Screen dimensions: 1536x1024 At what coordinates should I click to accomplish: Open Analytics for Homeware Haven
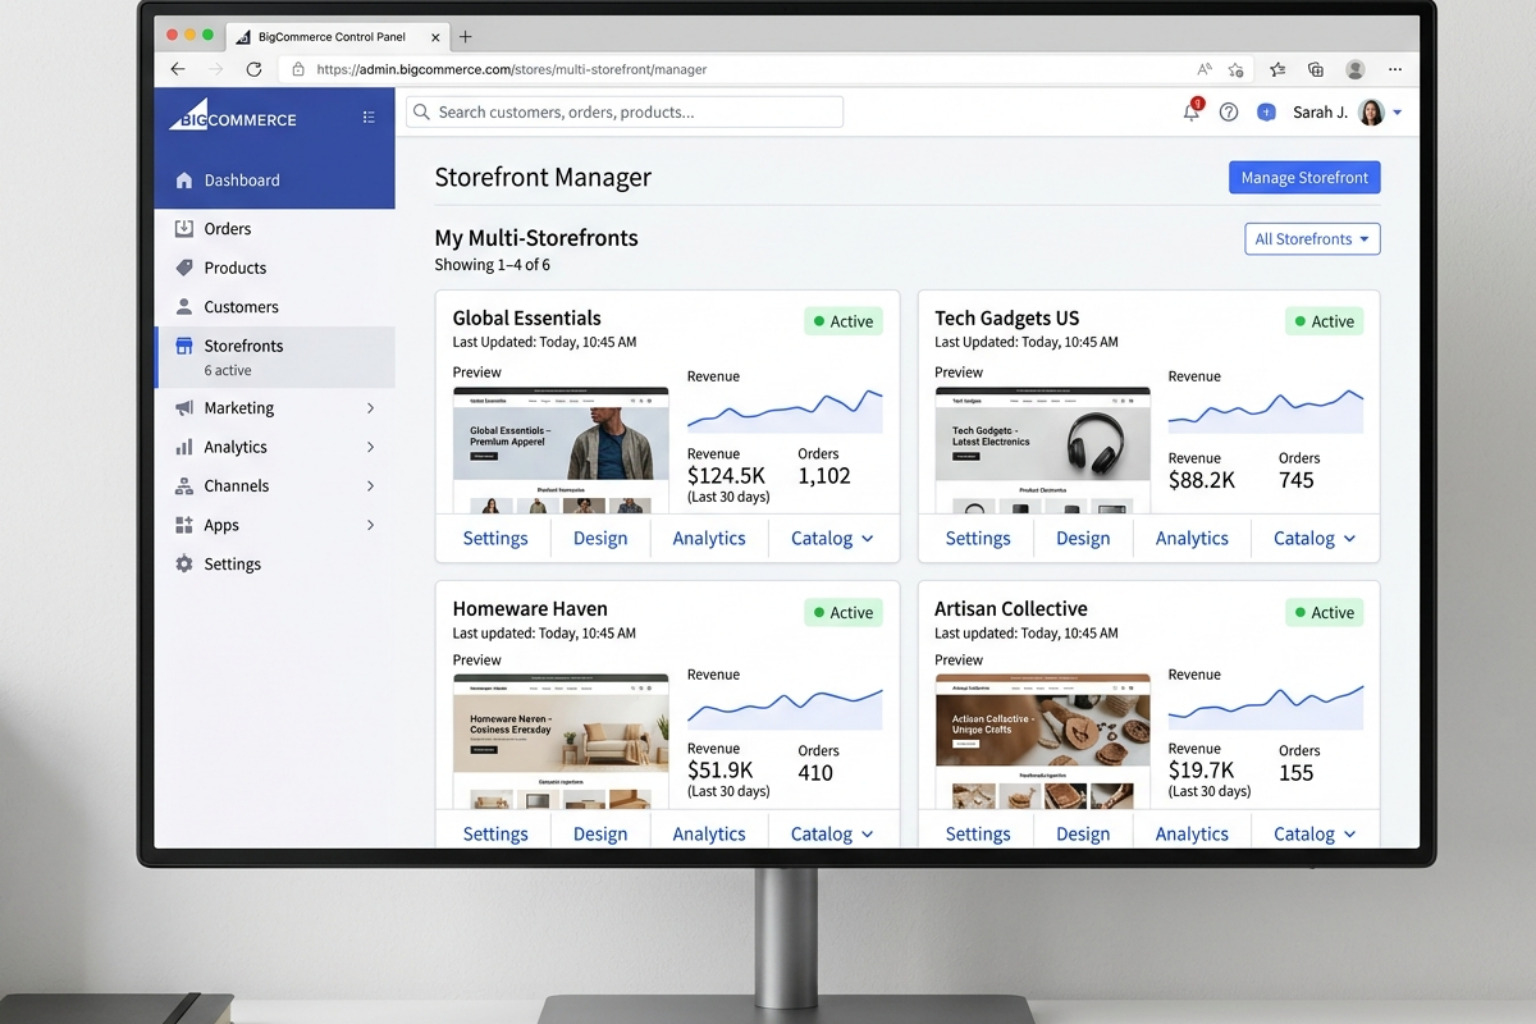(x=709, y=834)
